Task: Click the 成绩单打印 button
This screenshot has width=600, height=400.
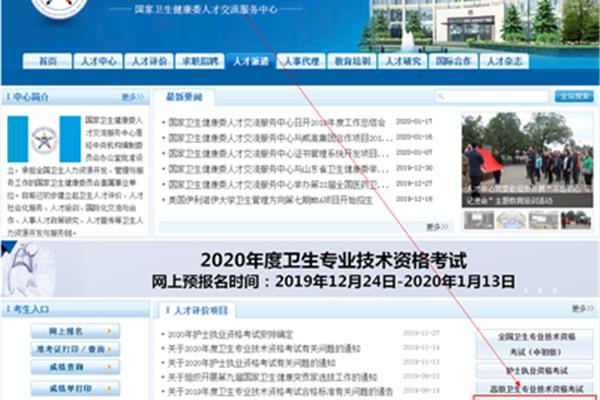Action: tap(75, 389)
